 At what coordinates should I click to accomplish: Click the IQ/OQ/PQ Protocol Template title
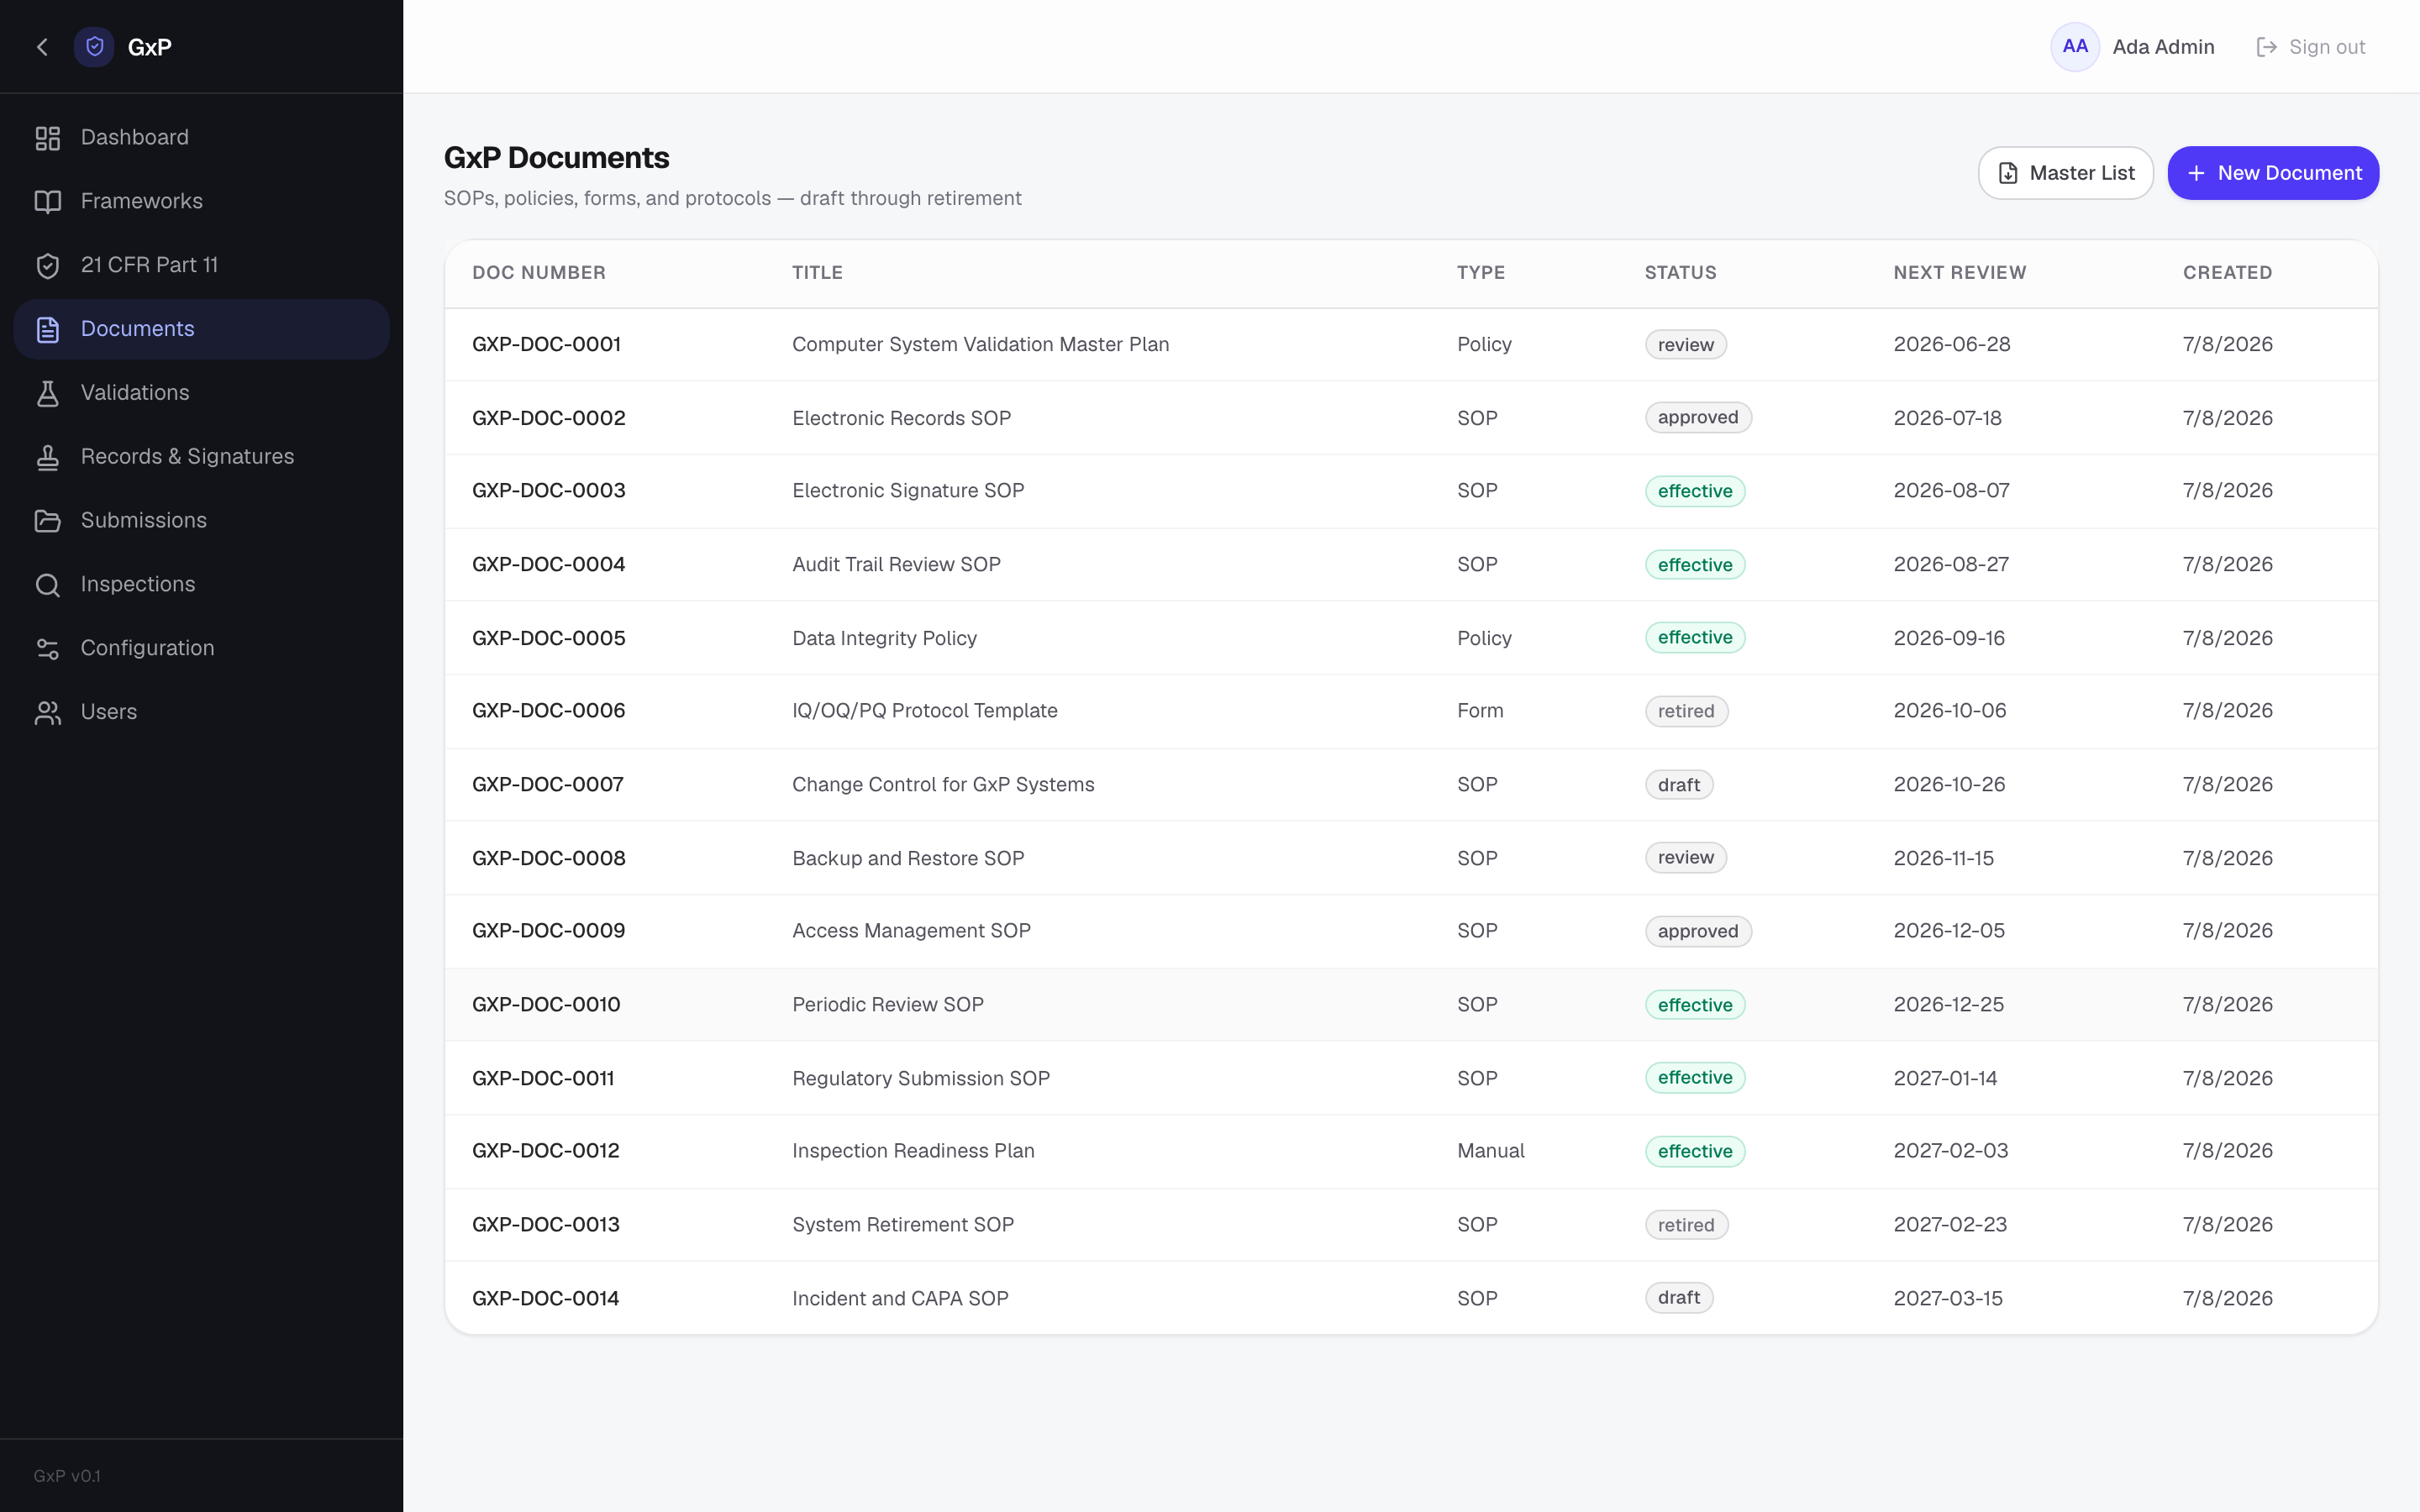pos(924,711)
